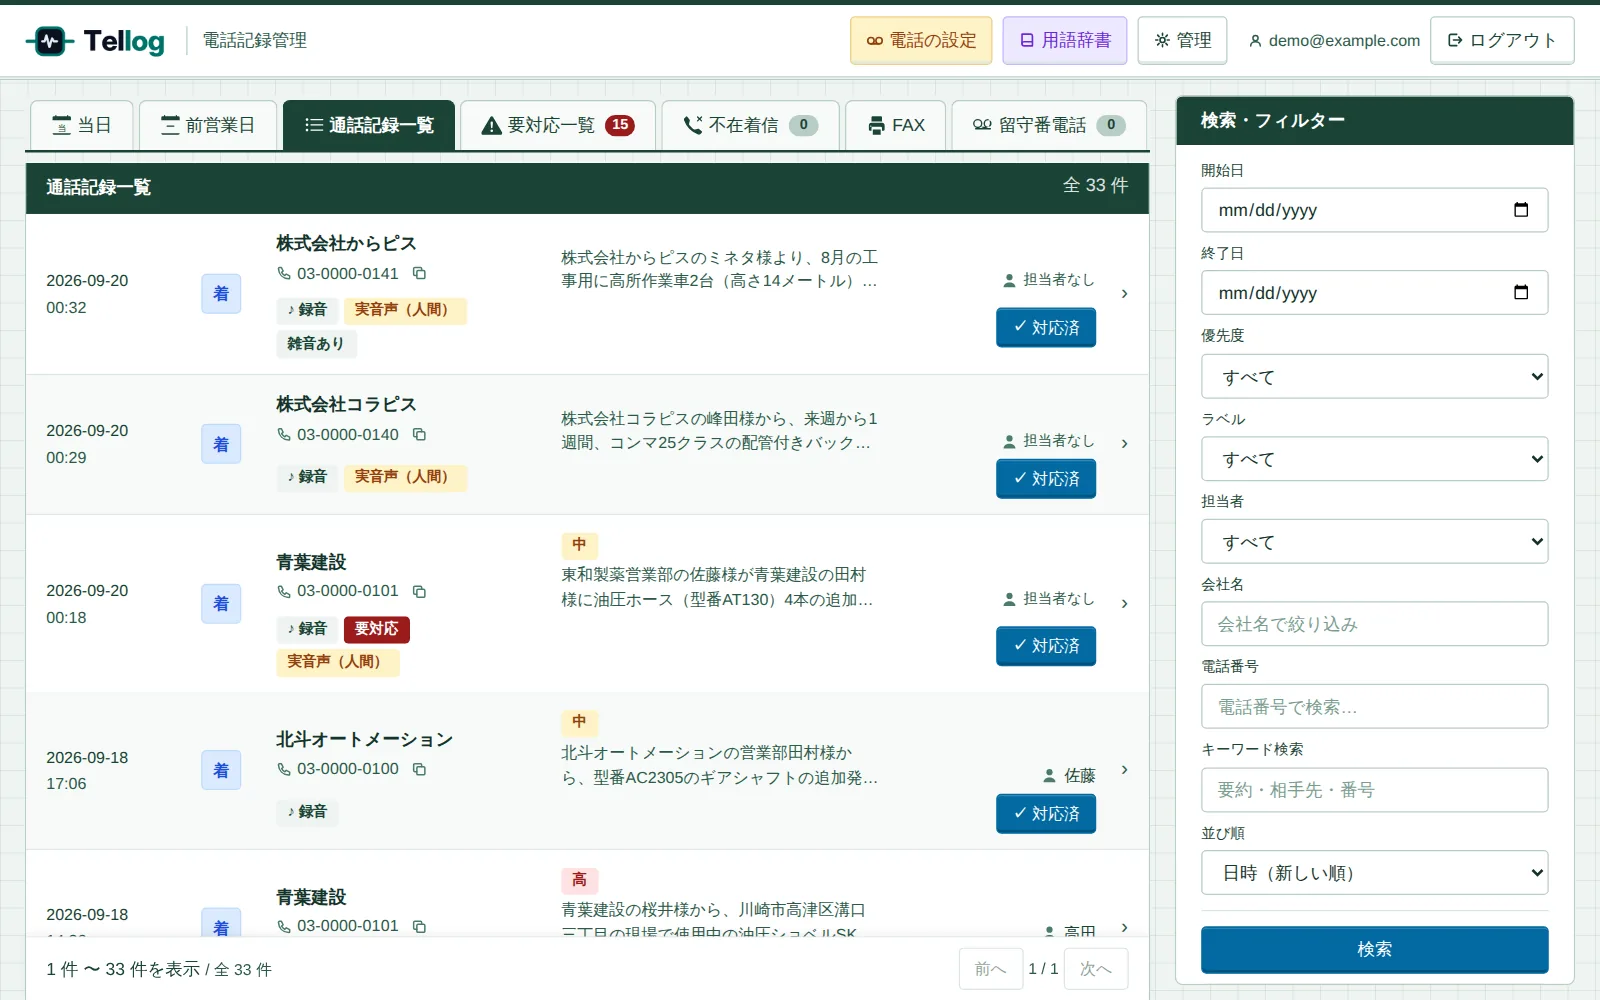Copy phone number 03-0000-0100
Viewport: 1600px width, 1000px height.
(x=420, y=769)
